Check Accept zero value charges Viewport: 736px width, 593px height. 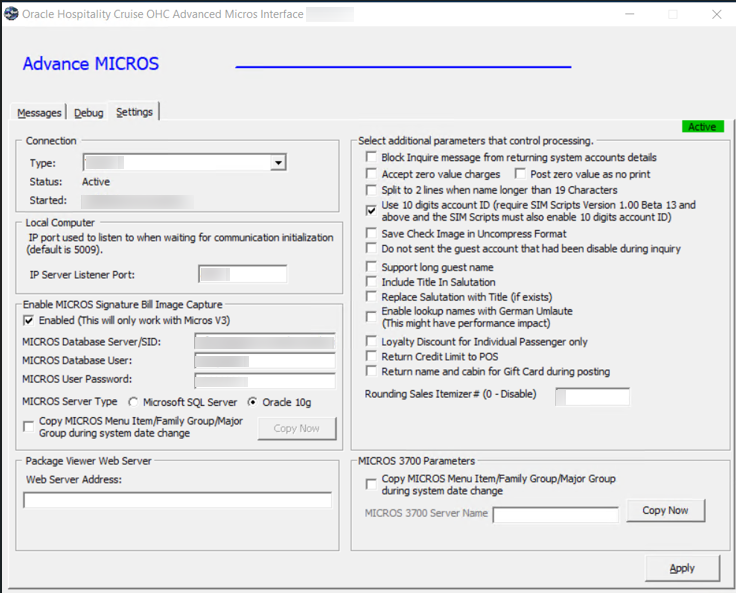point(371,174)
